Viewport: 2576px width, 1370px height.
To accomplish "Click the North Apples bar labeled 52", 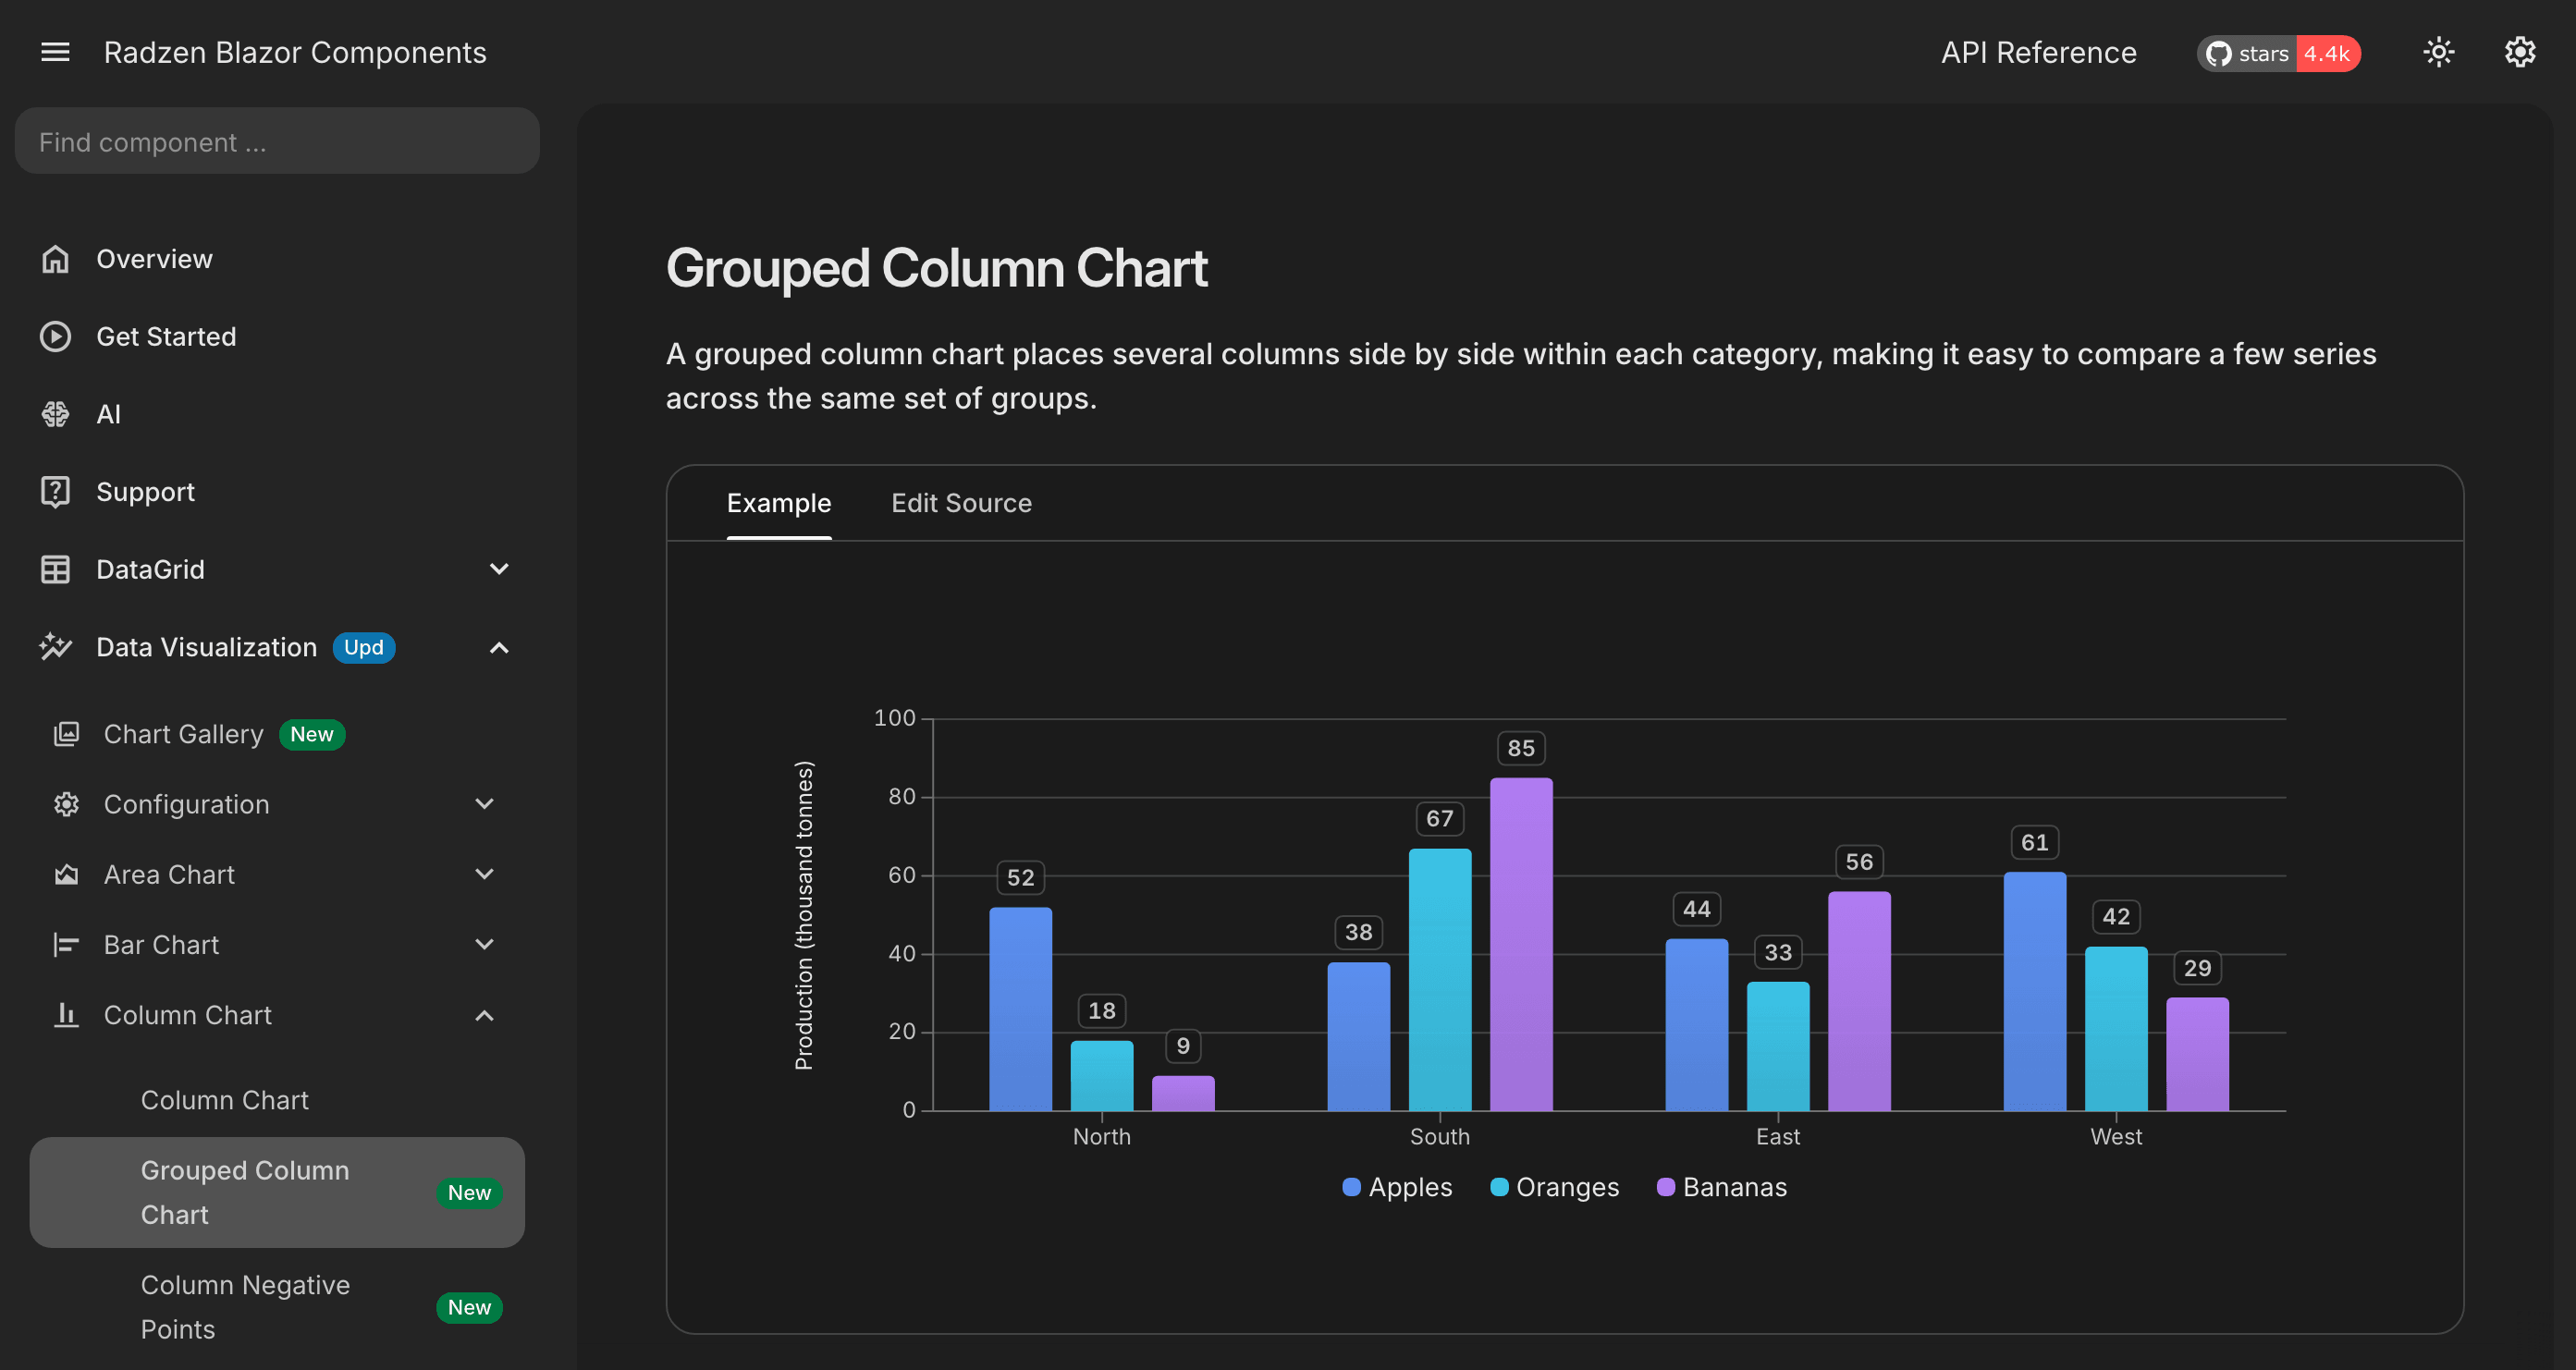I will (1020, 1009).
